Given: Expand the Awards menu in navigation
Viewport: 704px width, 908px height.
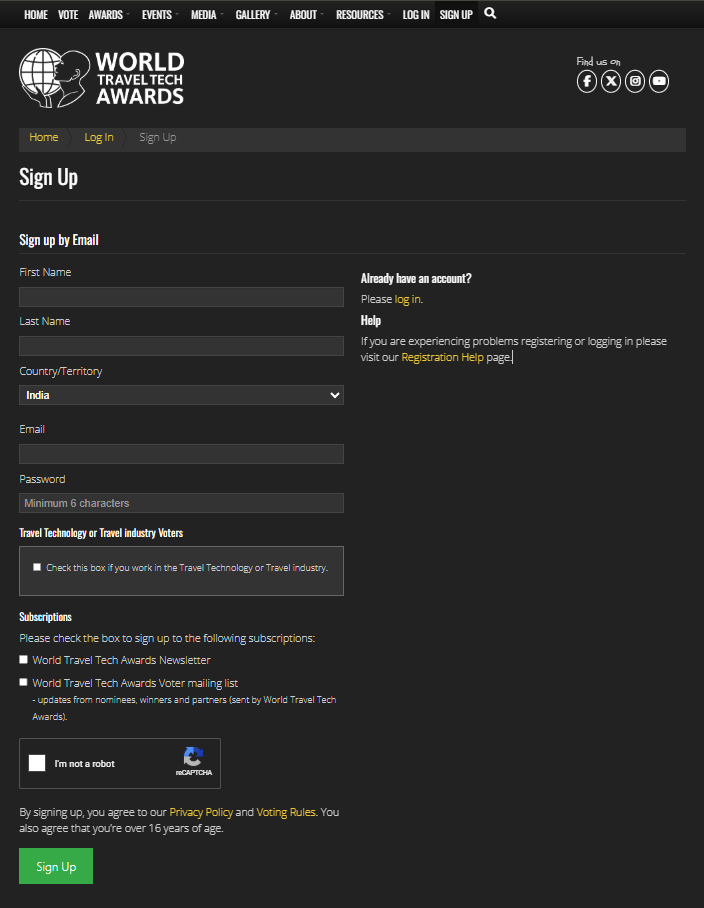Looking at the screenshot, I should tap(108, 14).
